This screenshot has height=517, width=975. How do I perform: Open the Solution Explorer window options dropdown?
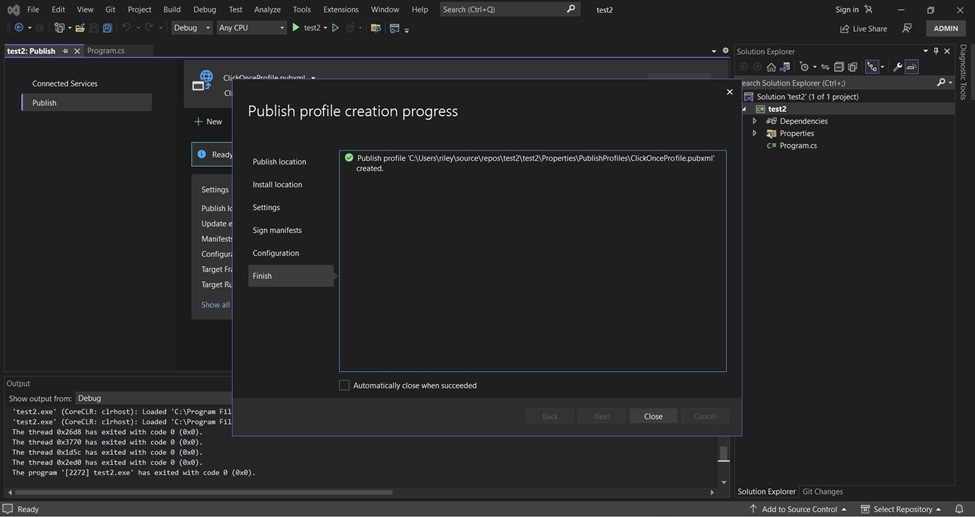(925, 51)
